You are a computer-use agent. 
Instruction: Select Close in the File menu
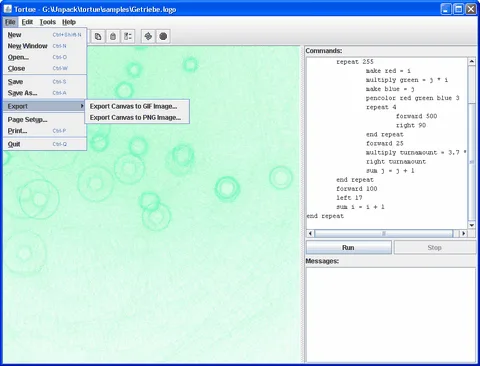45,68
